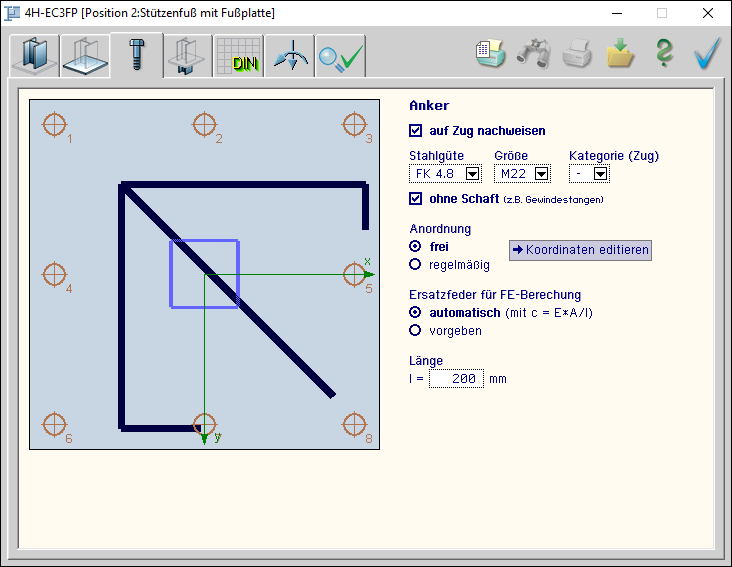Toggle 'auf Zug nachweisen' checkbox
732x567 pixels.
[x=416, y=130]
